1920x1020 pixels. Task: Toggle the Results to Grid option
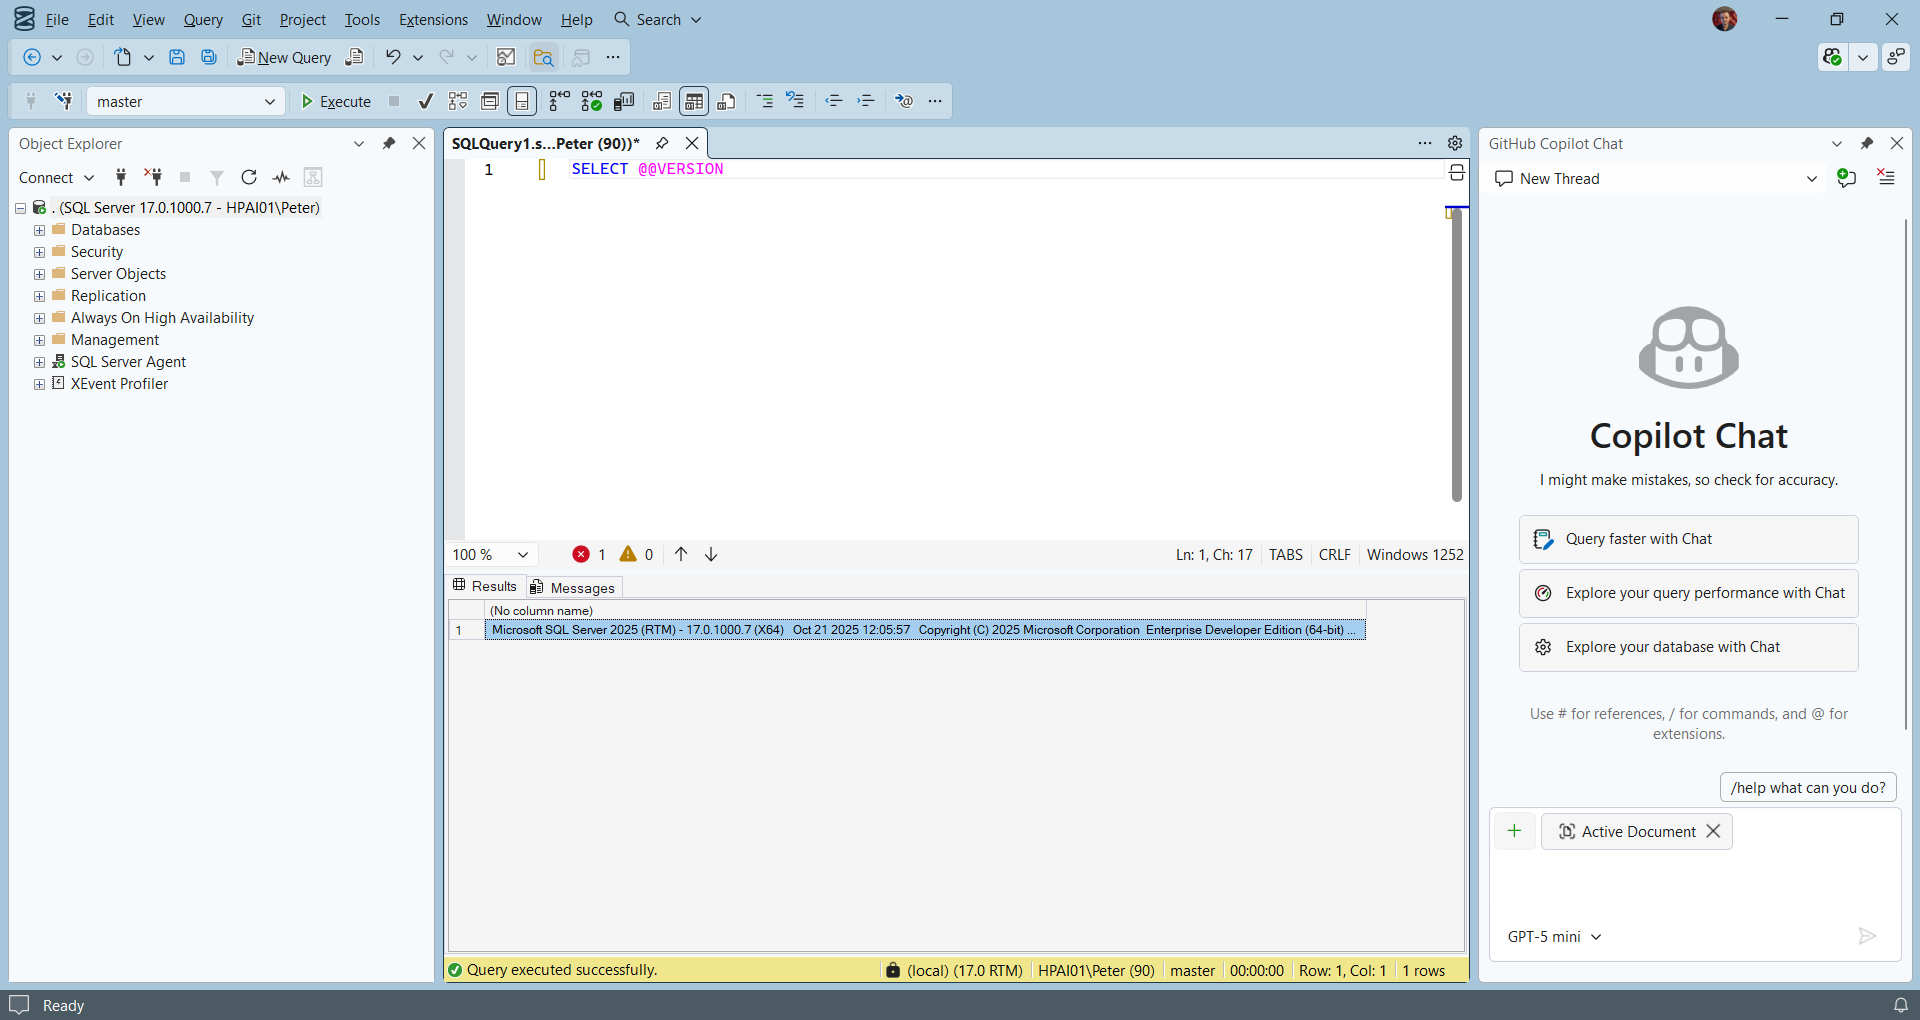tap(694, 101)
